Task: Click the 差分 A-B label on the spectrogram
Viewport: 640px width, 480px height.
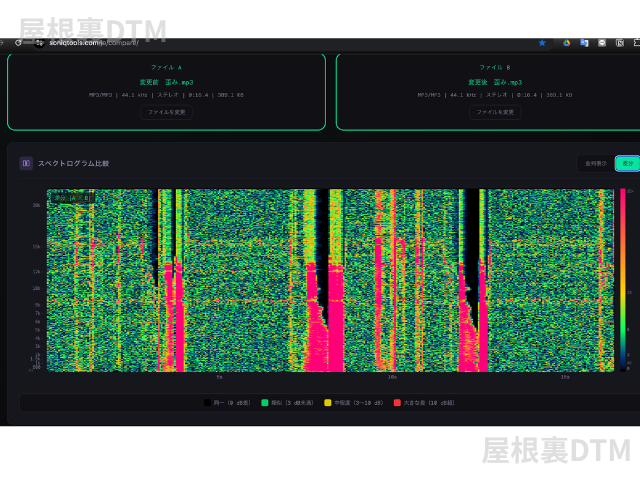Action: (x=72, y=198)
